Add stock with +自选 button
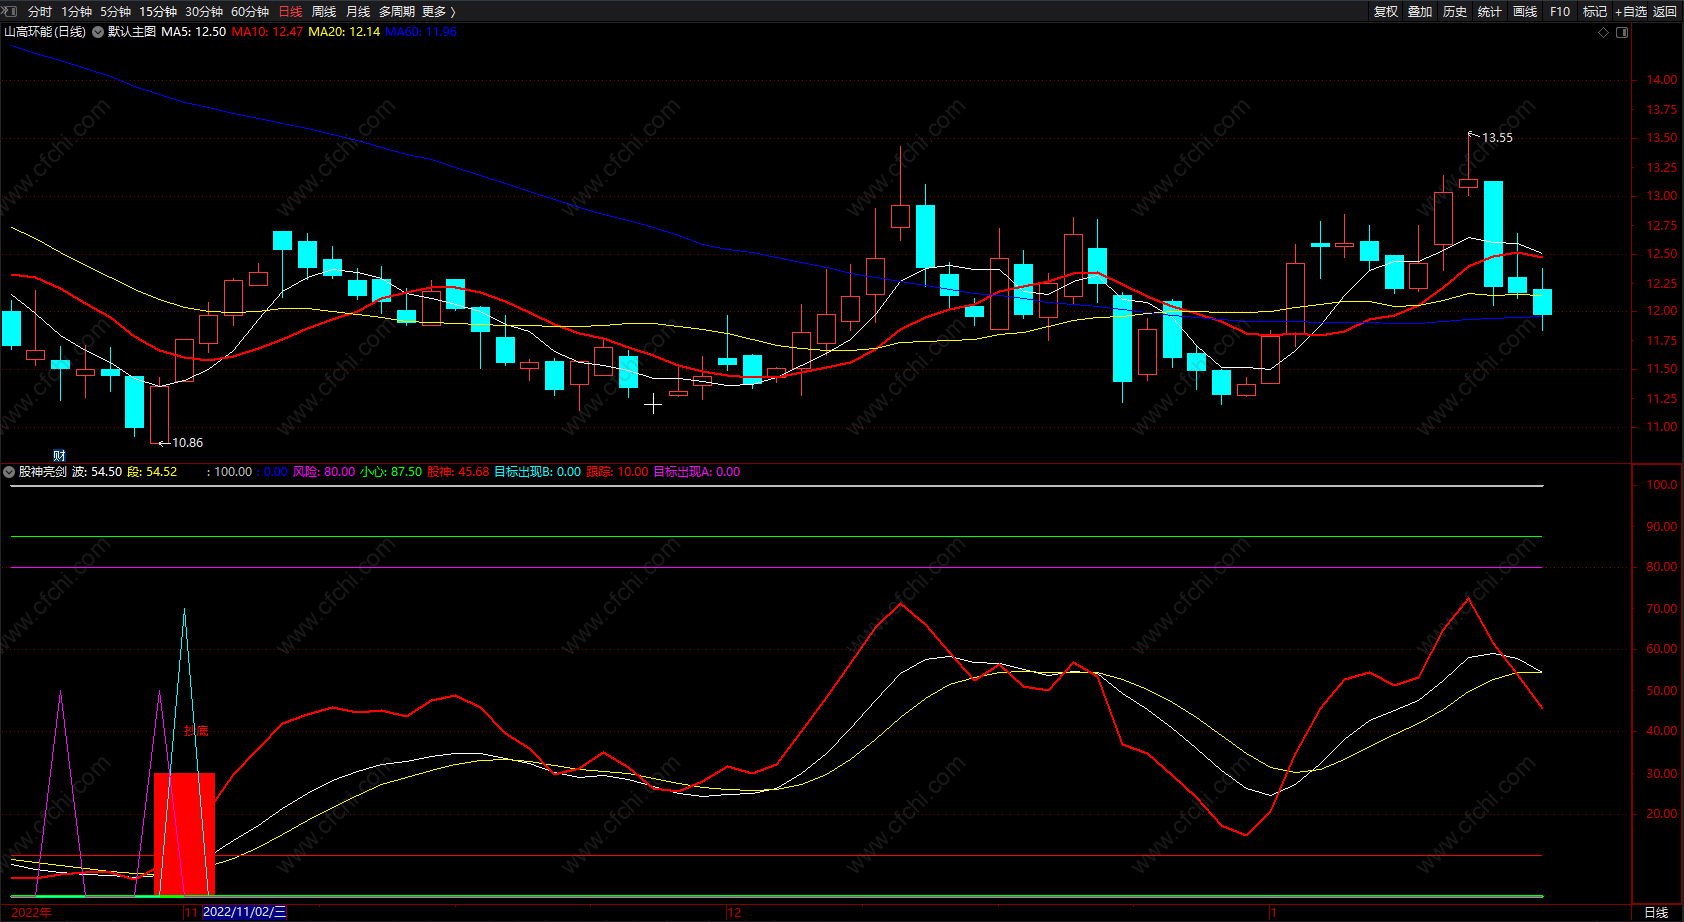Viewport: 1684px width, 922px height. point(1631,12)
